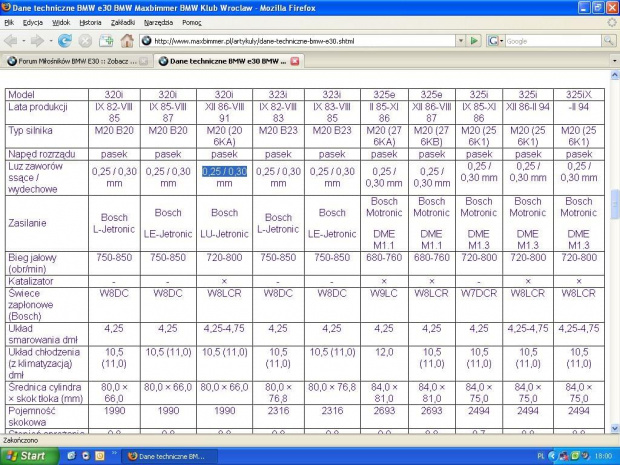Open the Widok menu

(61, 23)
